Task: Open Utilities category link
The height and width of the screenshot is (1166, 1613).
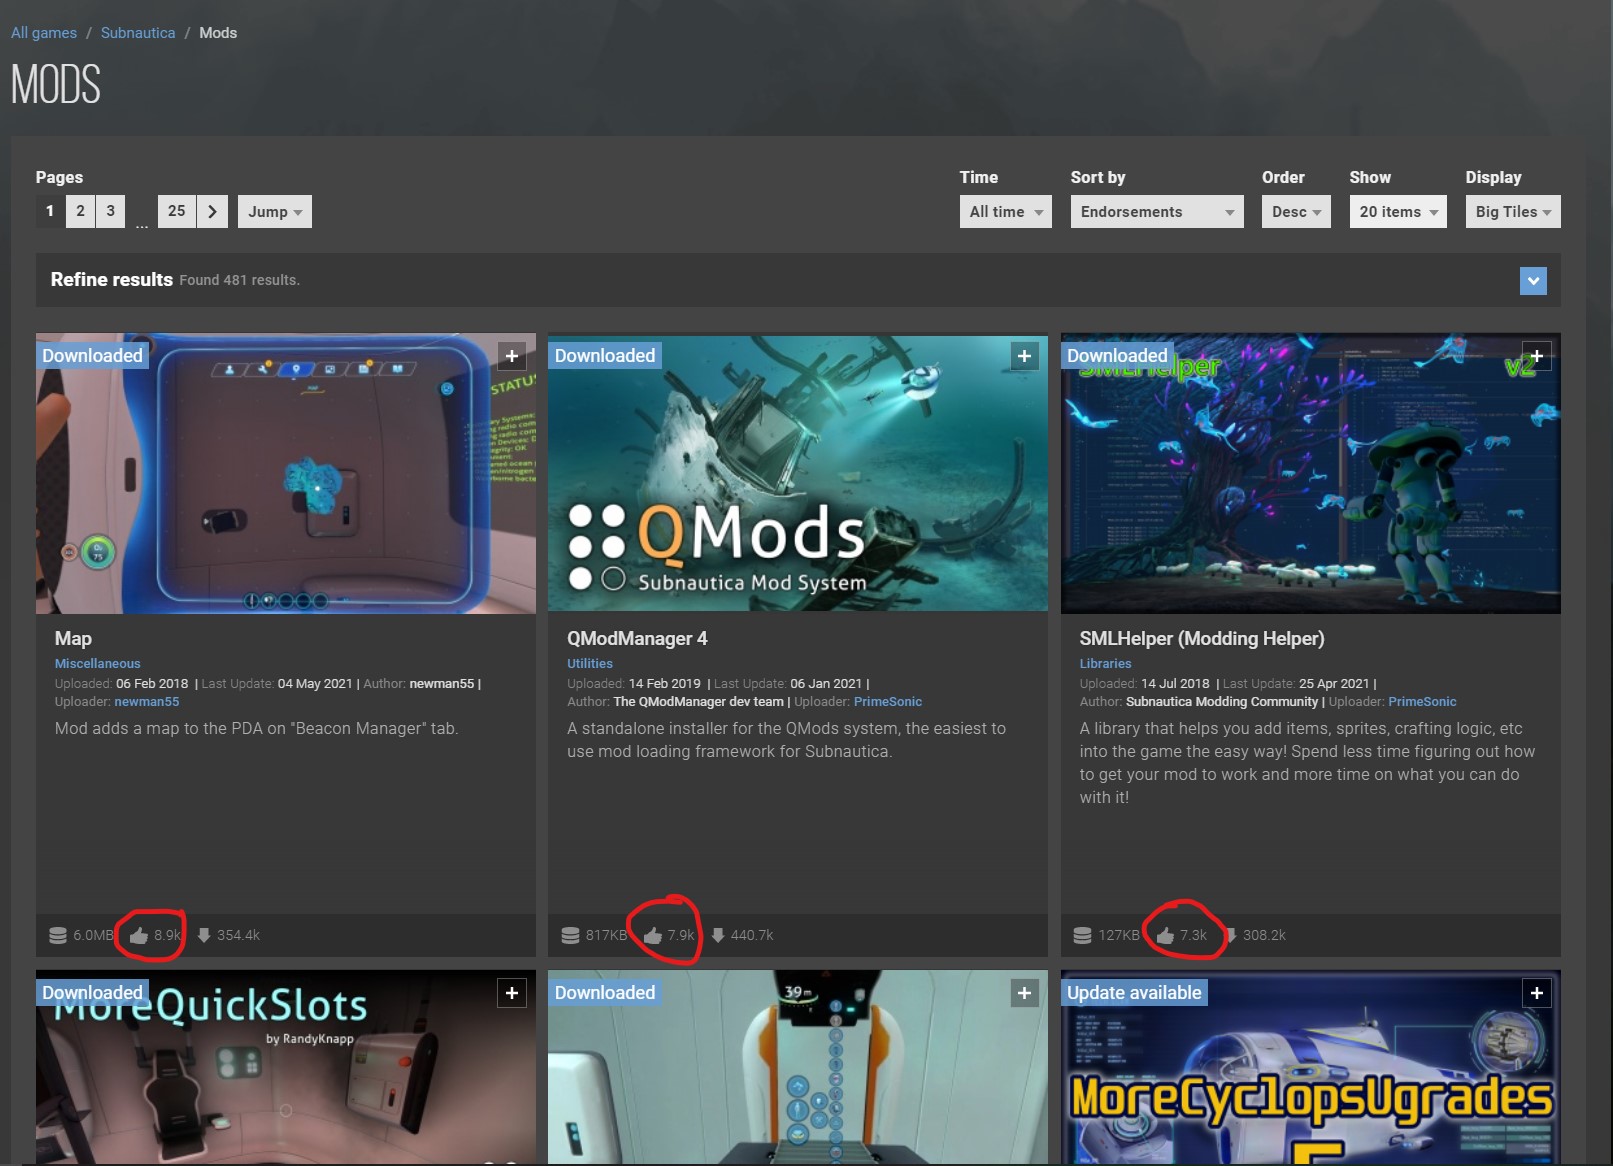Action: click(590, 663)
